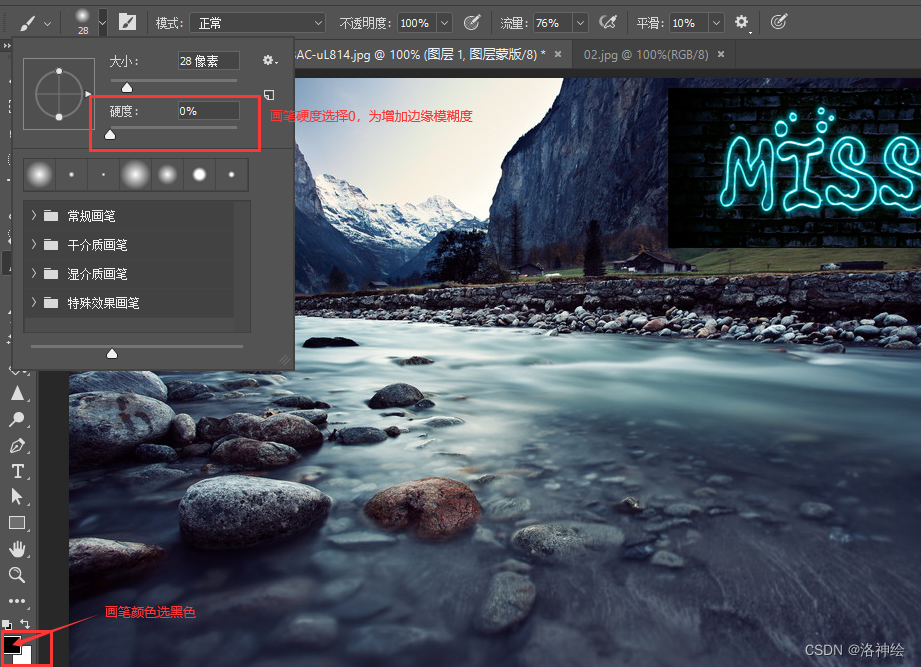Click the 不透明度 field showing 100%

pos(417,23)
